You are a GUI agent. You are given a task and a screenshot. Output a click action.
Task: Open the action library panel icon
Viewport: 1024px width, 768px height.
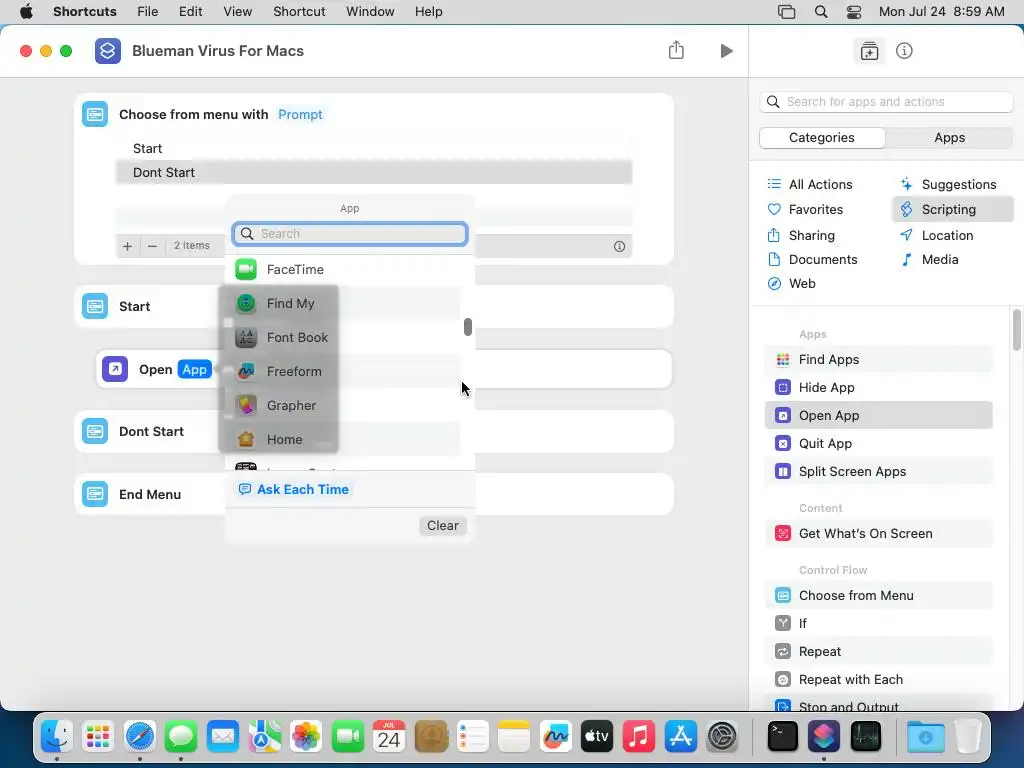(x=869, y=51)
